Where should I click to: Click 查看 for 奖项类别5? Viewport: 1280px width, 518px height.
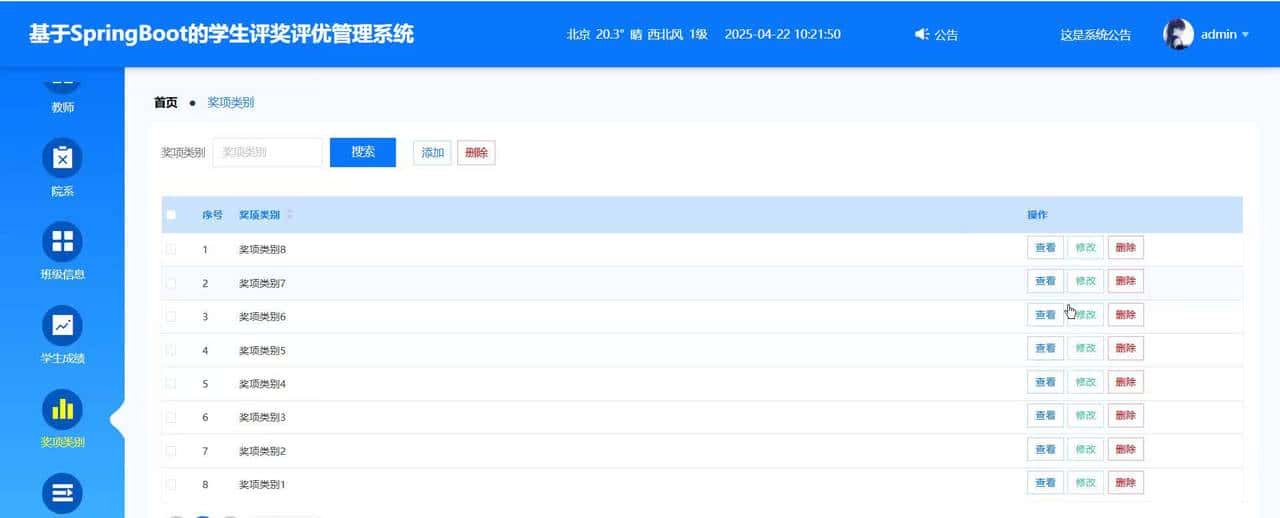click(1045, 348)
